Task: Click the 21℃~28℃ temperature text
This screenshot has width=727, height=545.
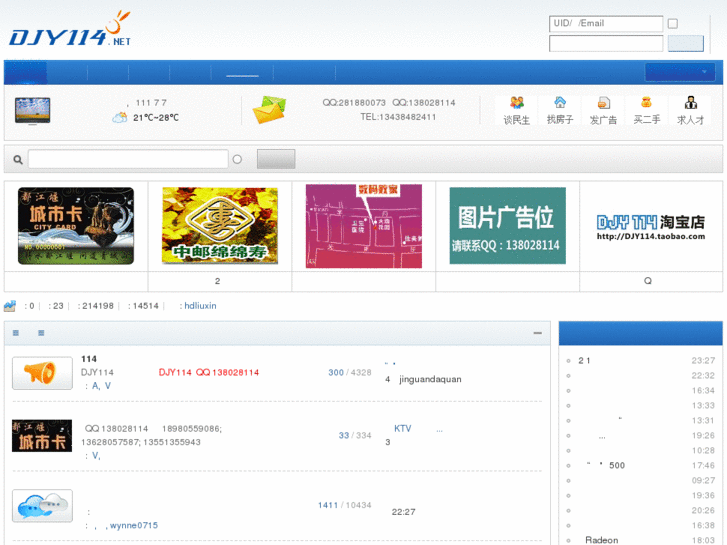Action: 156,118
